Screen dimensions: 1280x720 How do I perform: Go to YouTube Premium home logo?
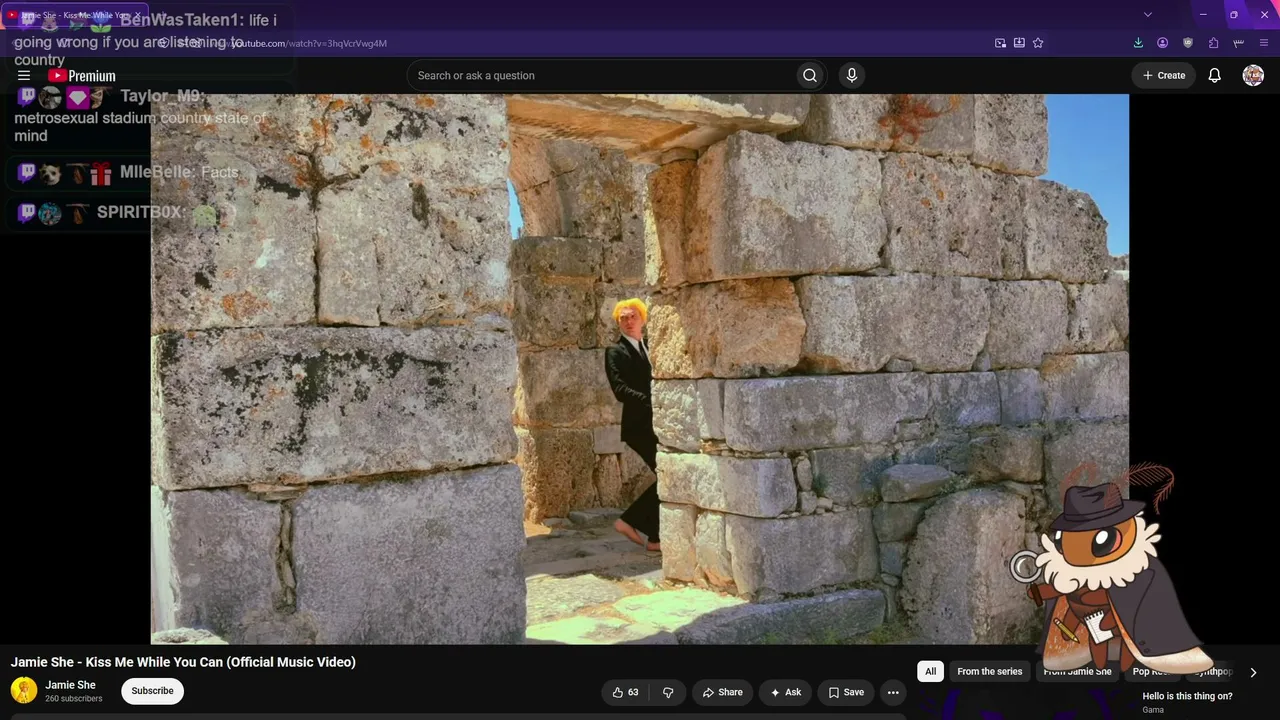(82, 76)
